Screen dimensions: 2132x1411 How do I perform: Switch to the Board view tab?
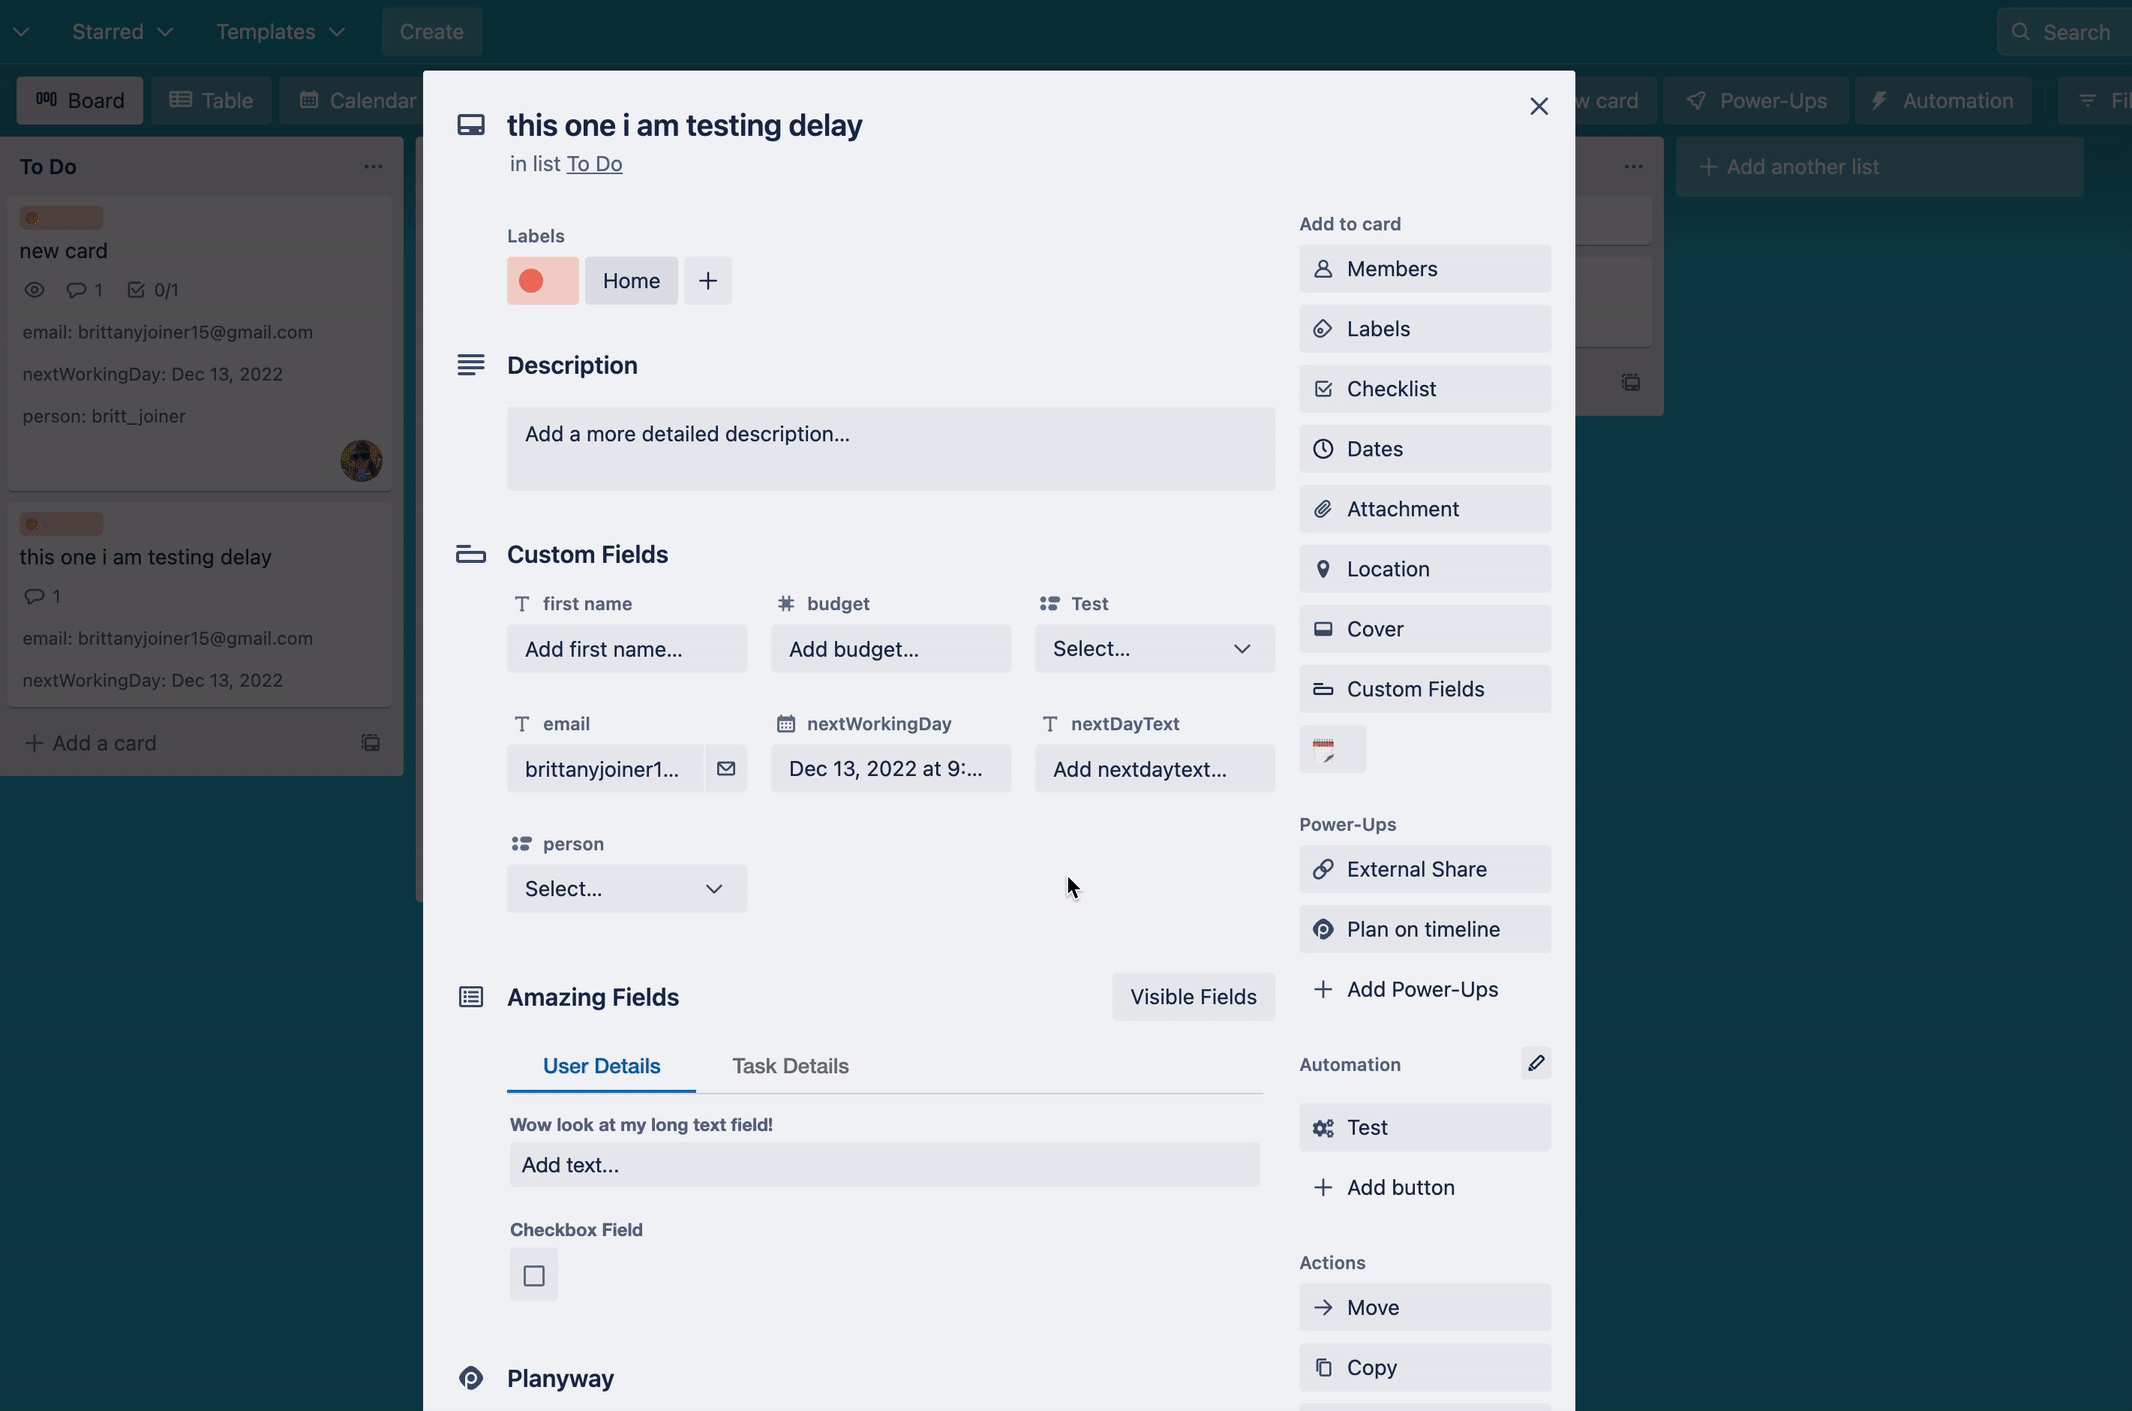tap(80, 101)
